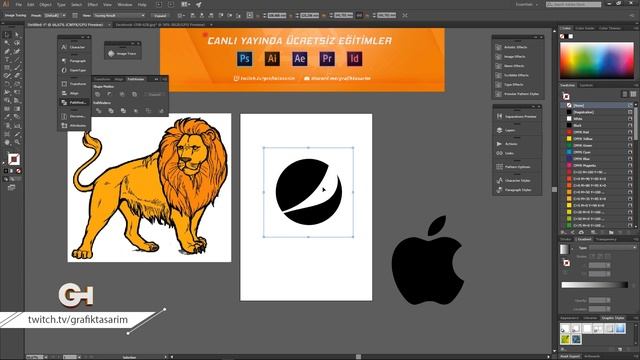Open the Pathfinder panel icon in dock

64,102
